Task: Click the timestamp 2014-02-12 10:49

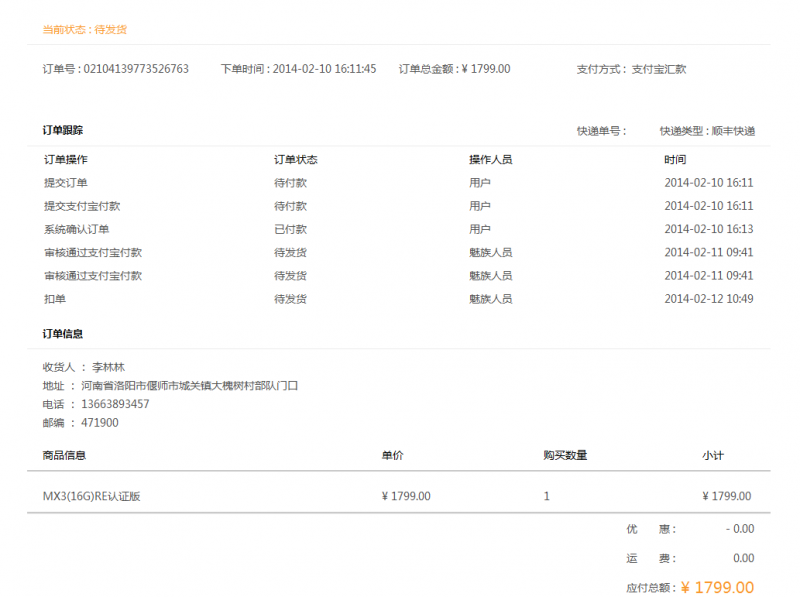Action: (x=708, y=299)
